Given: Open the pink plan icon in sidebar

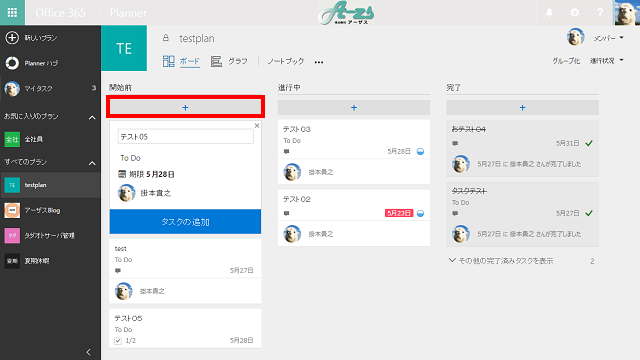Looking at the screenshot, I should pyautogui.click(x=12, y=236).
